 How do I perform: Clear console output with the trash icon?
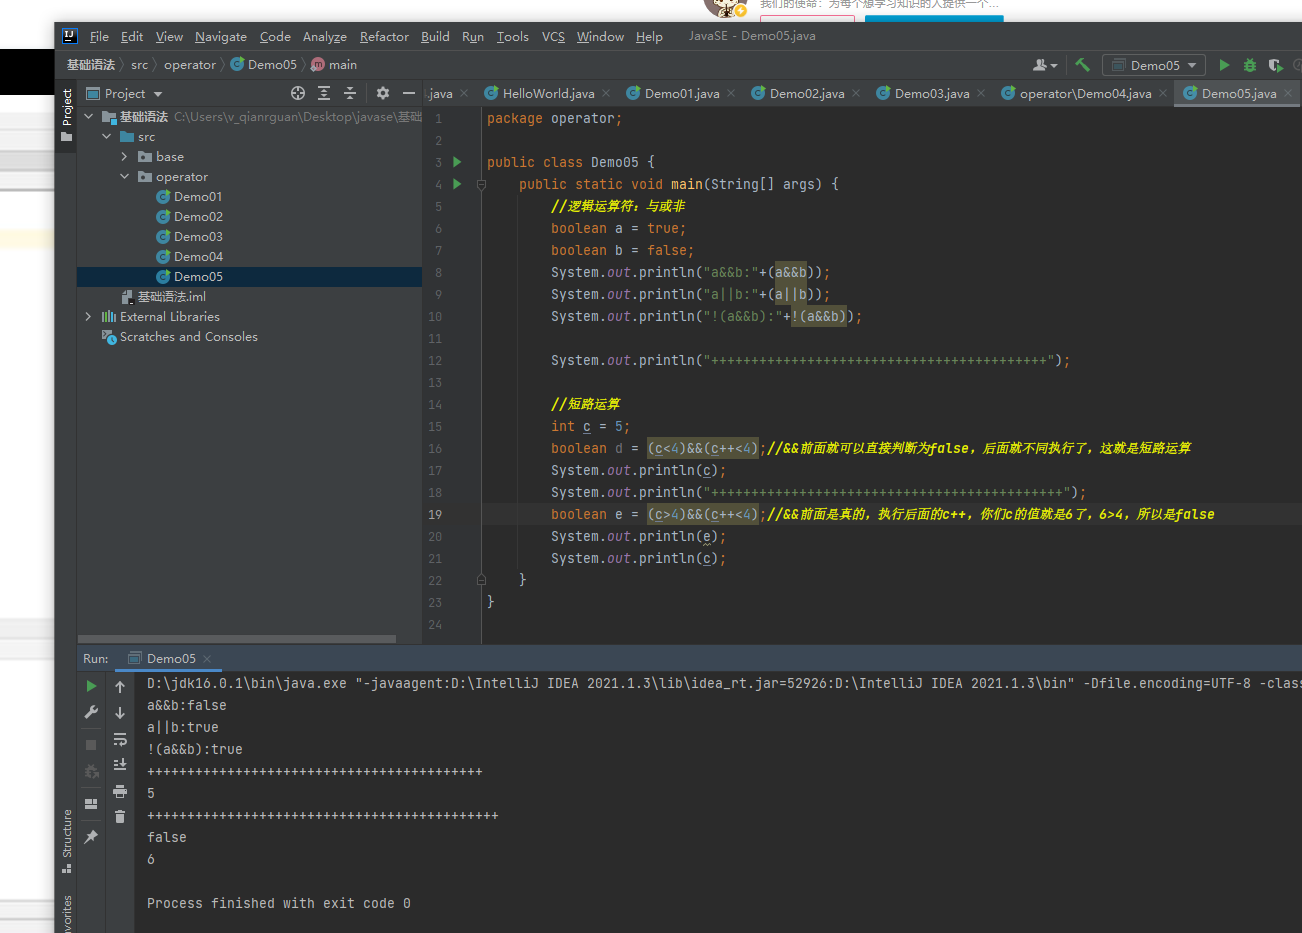[x=120, y=817]
